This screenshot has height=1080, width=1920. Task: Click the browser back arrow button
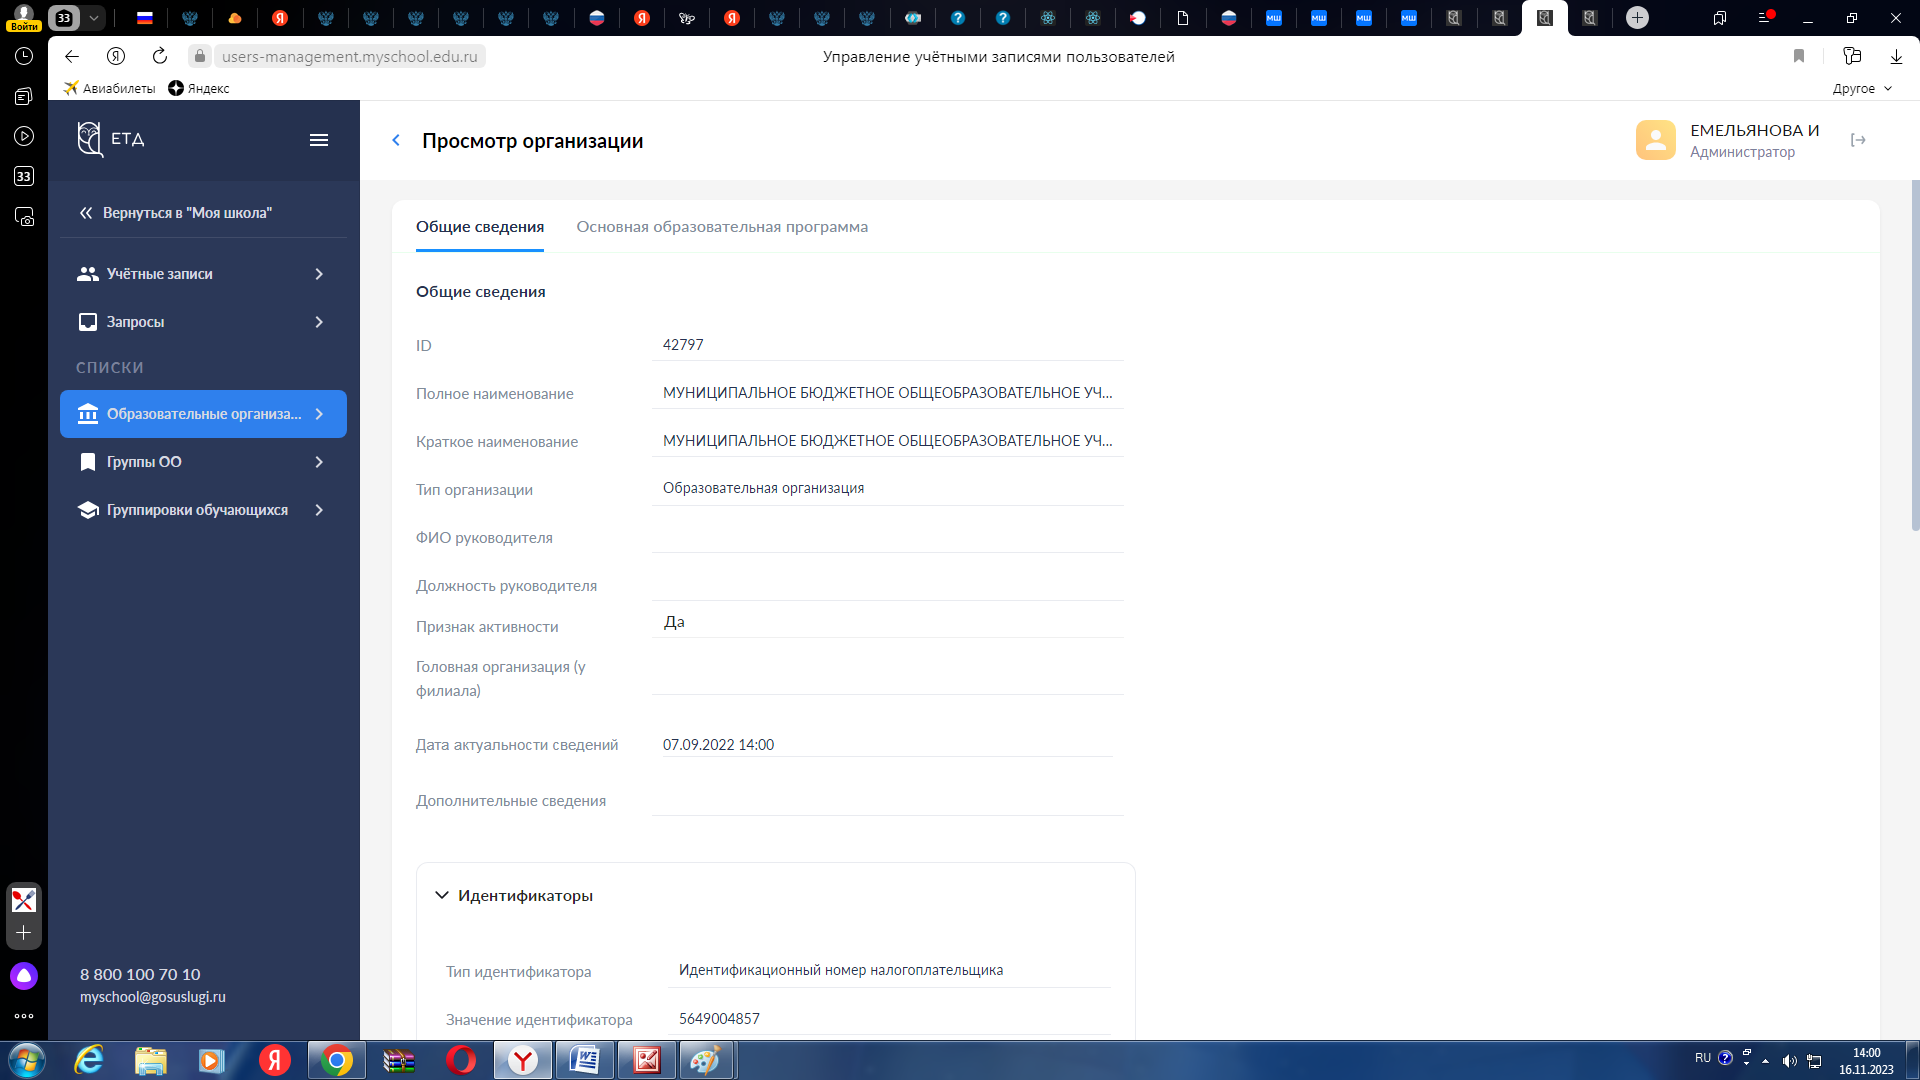point(72,56)
